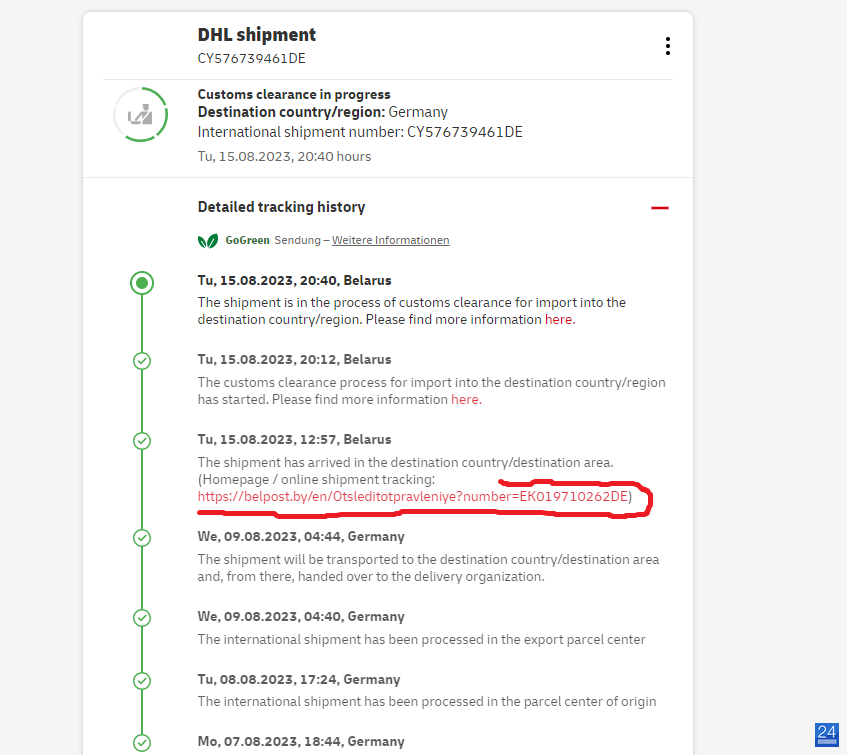Click the GoGreen leaf icon
Image resolution: width=847 pixels, height=755 pixels.
pos(207,241)
